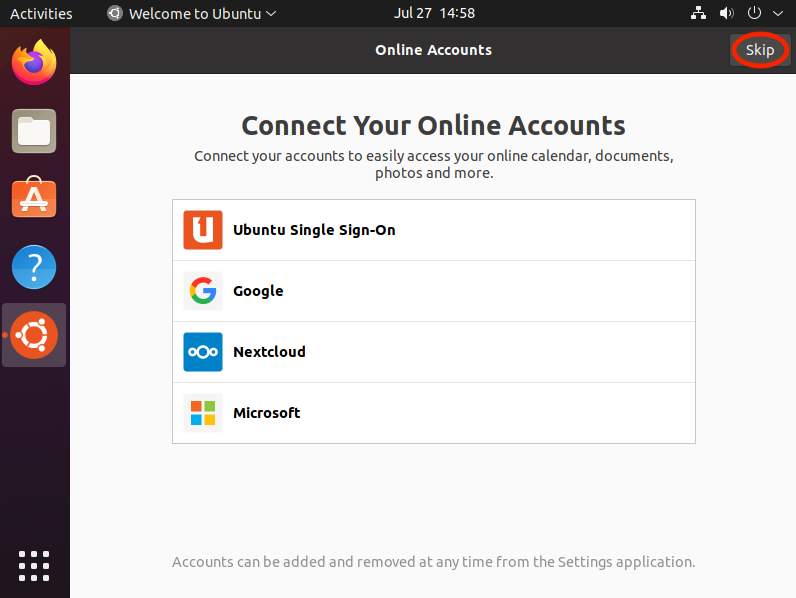Click the volume speaker icon
Image resolution: width=796 pixels, height=598 pixels.
pyautogui.click(x=726, y=14)
